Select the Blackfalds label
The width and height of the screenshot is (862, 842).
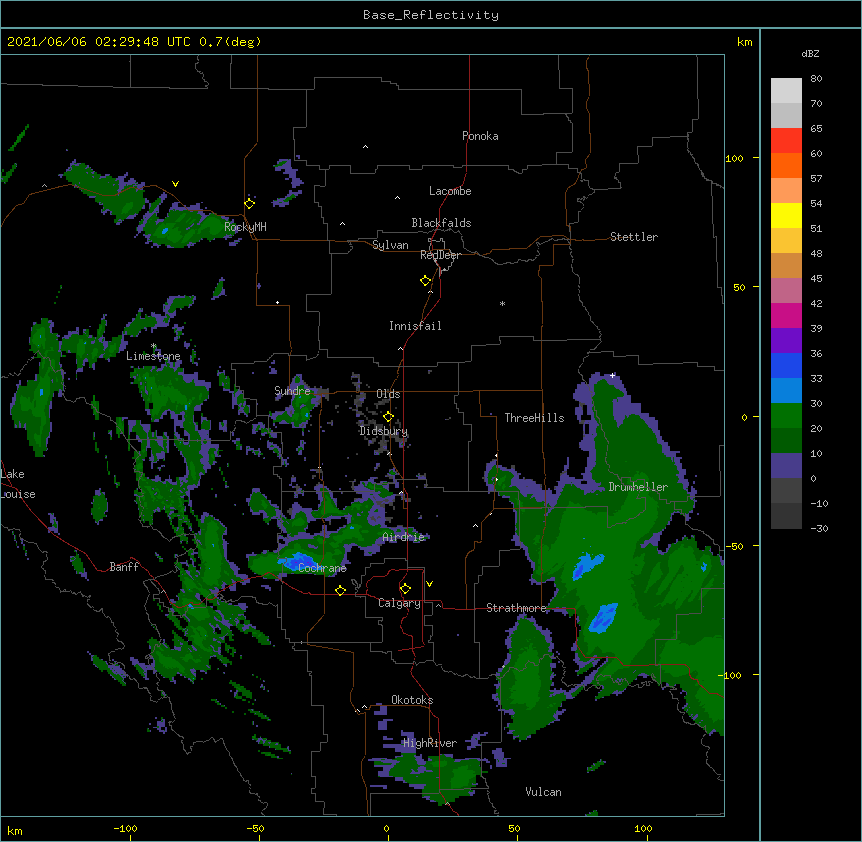click(441, 223)
